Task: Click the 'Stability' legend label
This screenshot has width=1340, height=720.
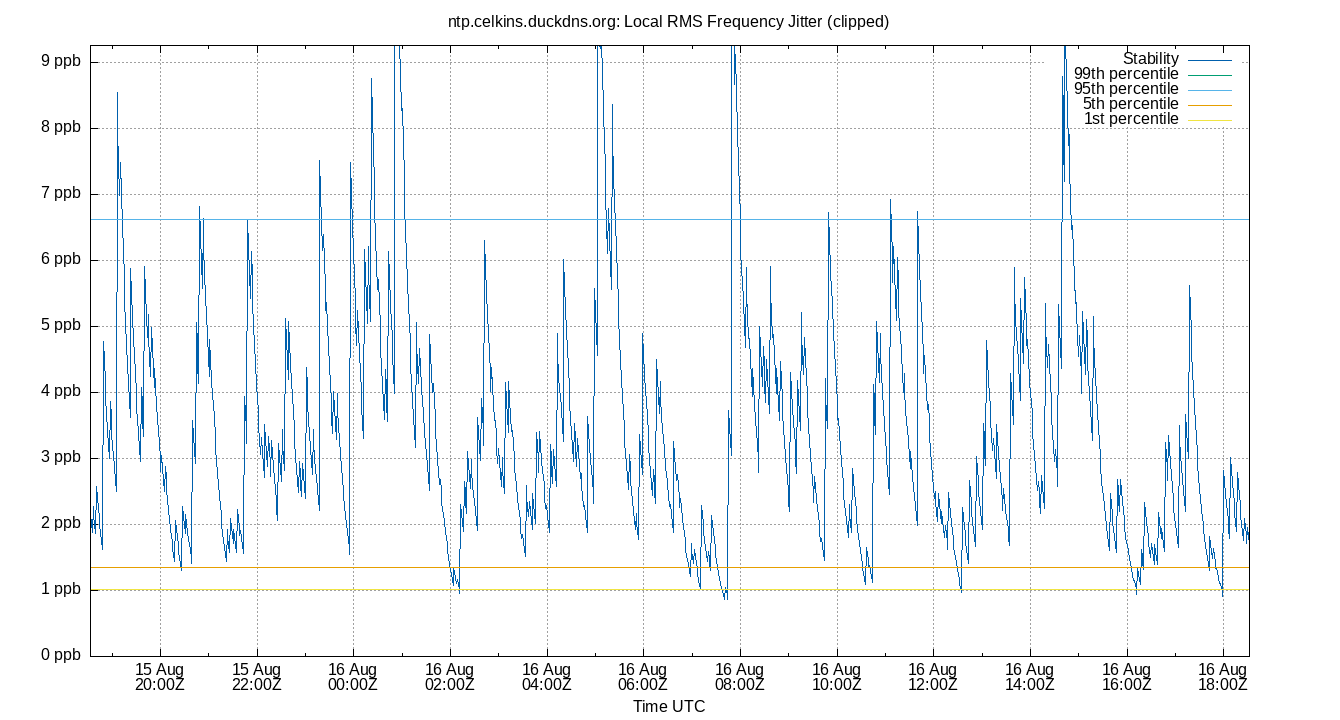Action: 1151,59
